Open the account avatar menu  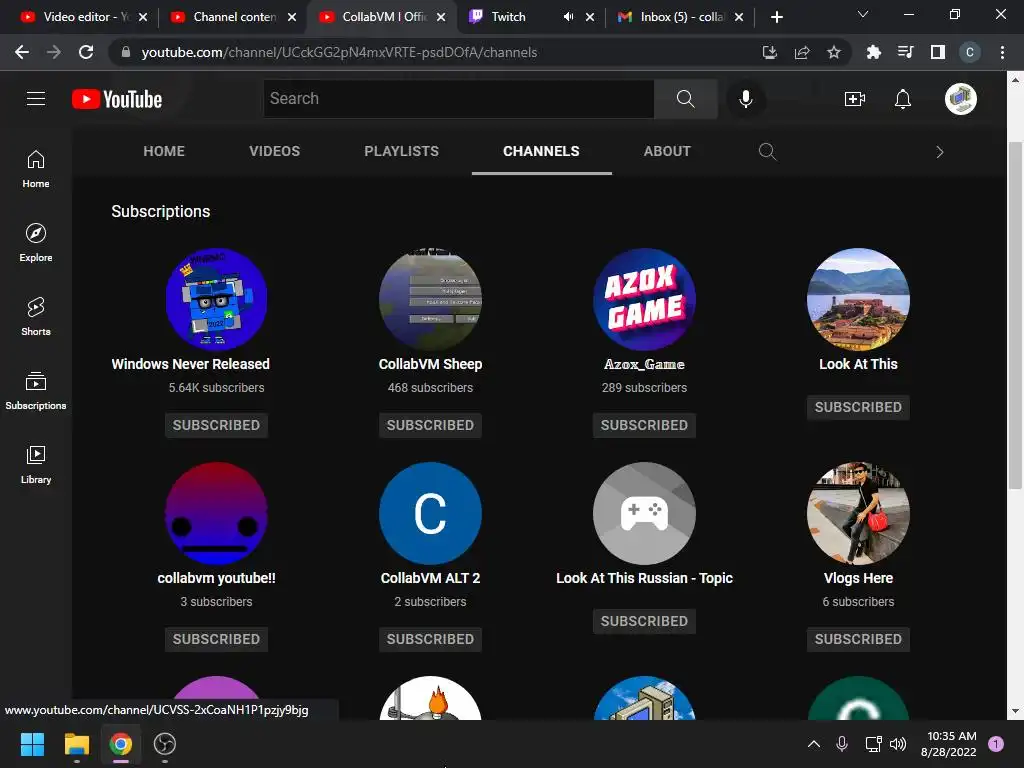click(960, 99)
